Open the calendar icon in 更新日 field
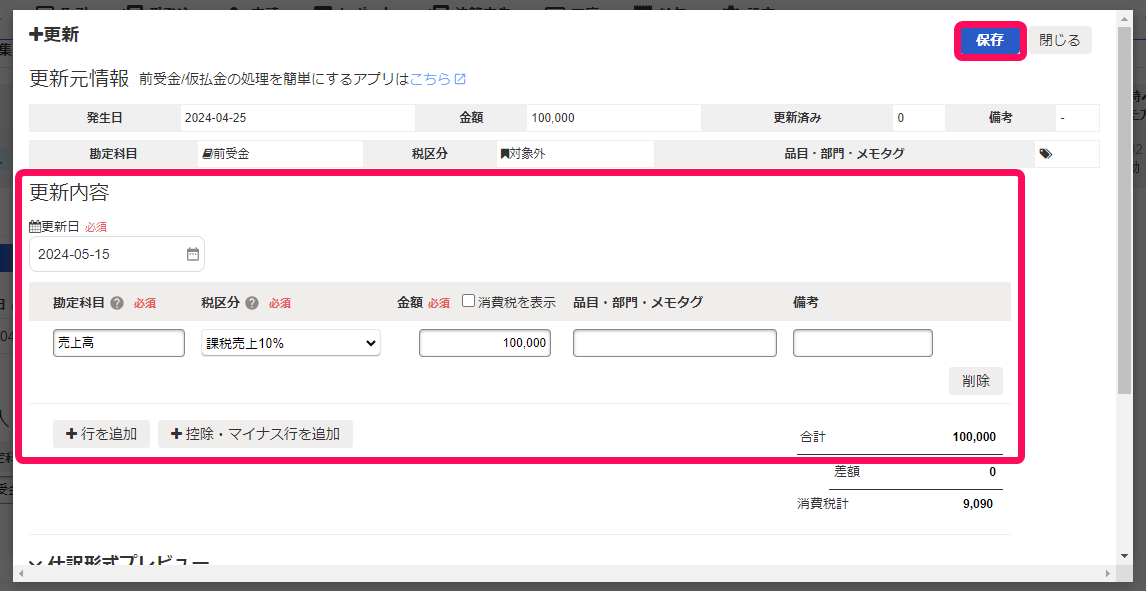Viewport: 1146px width, 591px height. click(193, 254)
